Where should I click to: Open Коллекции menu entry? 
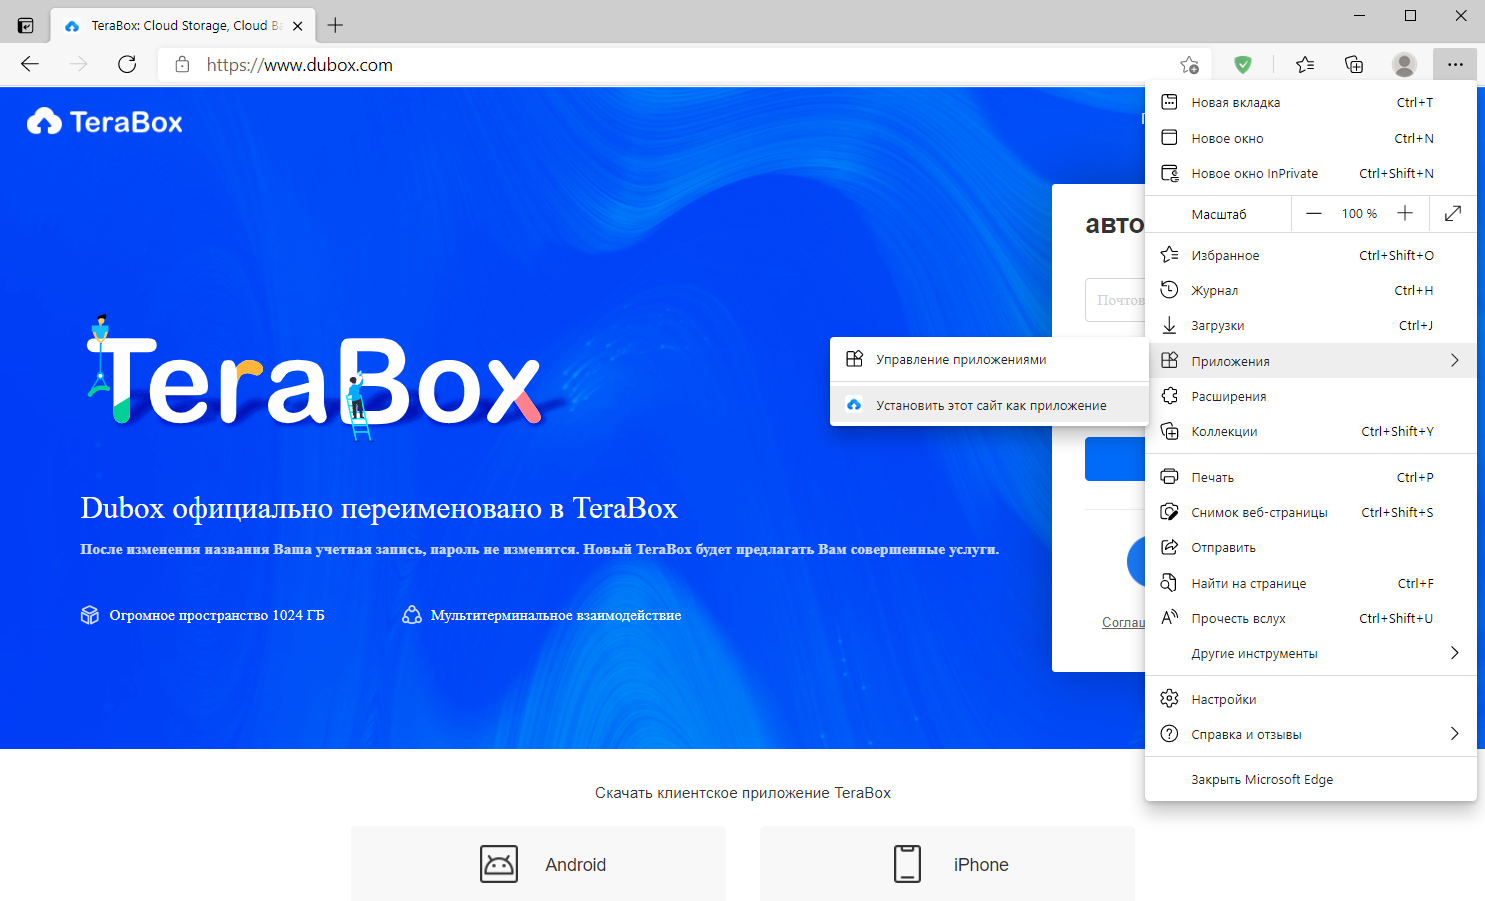click(x=1311, y=431)
